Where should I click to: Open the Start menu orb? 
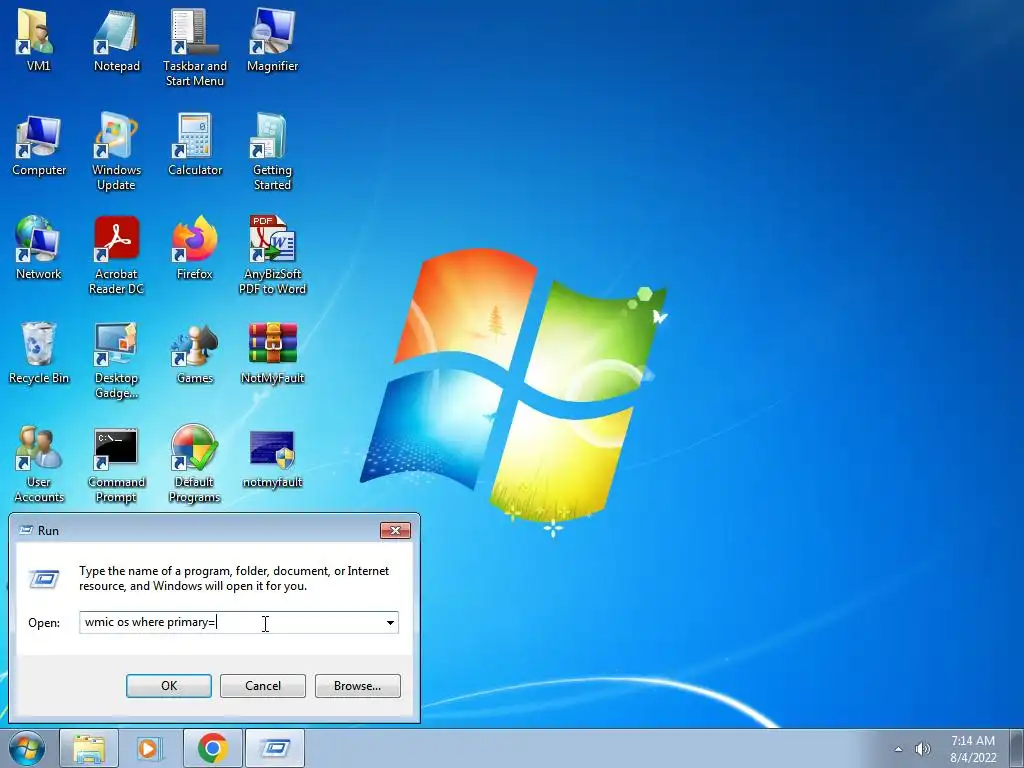pos(27,748)
